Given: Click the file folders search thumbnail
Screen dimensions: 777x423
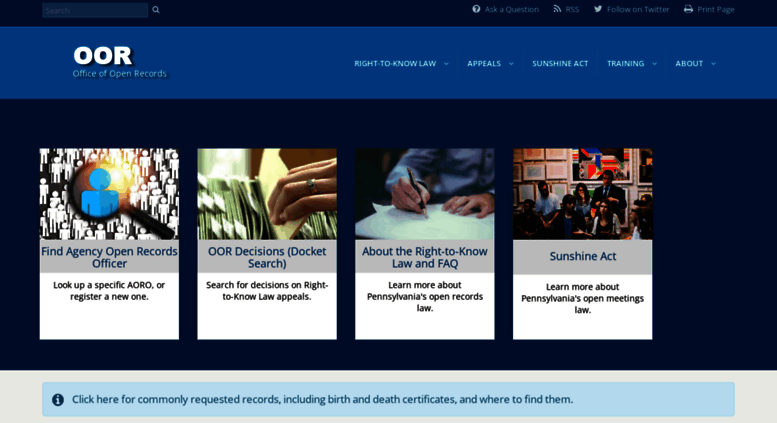Looking at the screenshot, I should pos(267,194).
